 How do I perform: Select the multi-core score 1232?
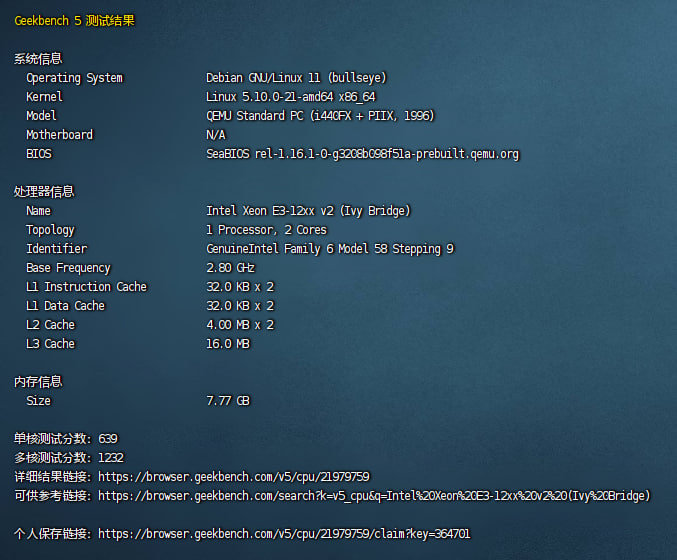click(111, 458)
